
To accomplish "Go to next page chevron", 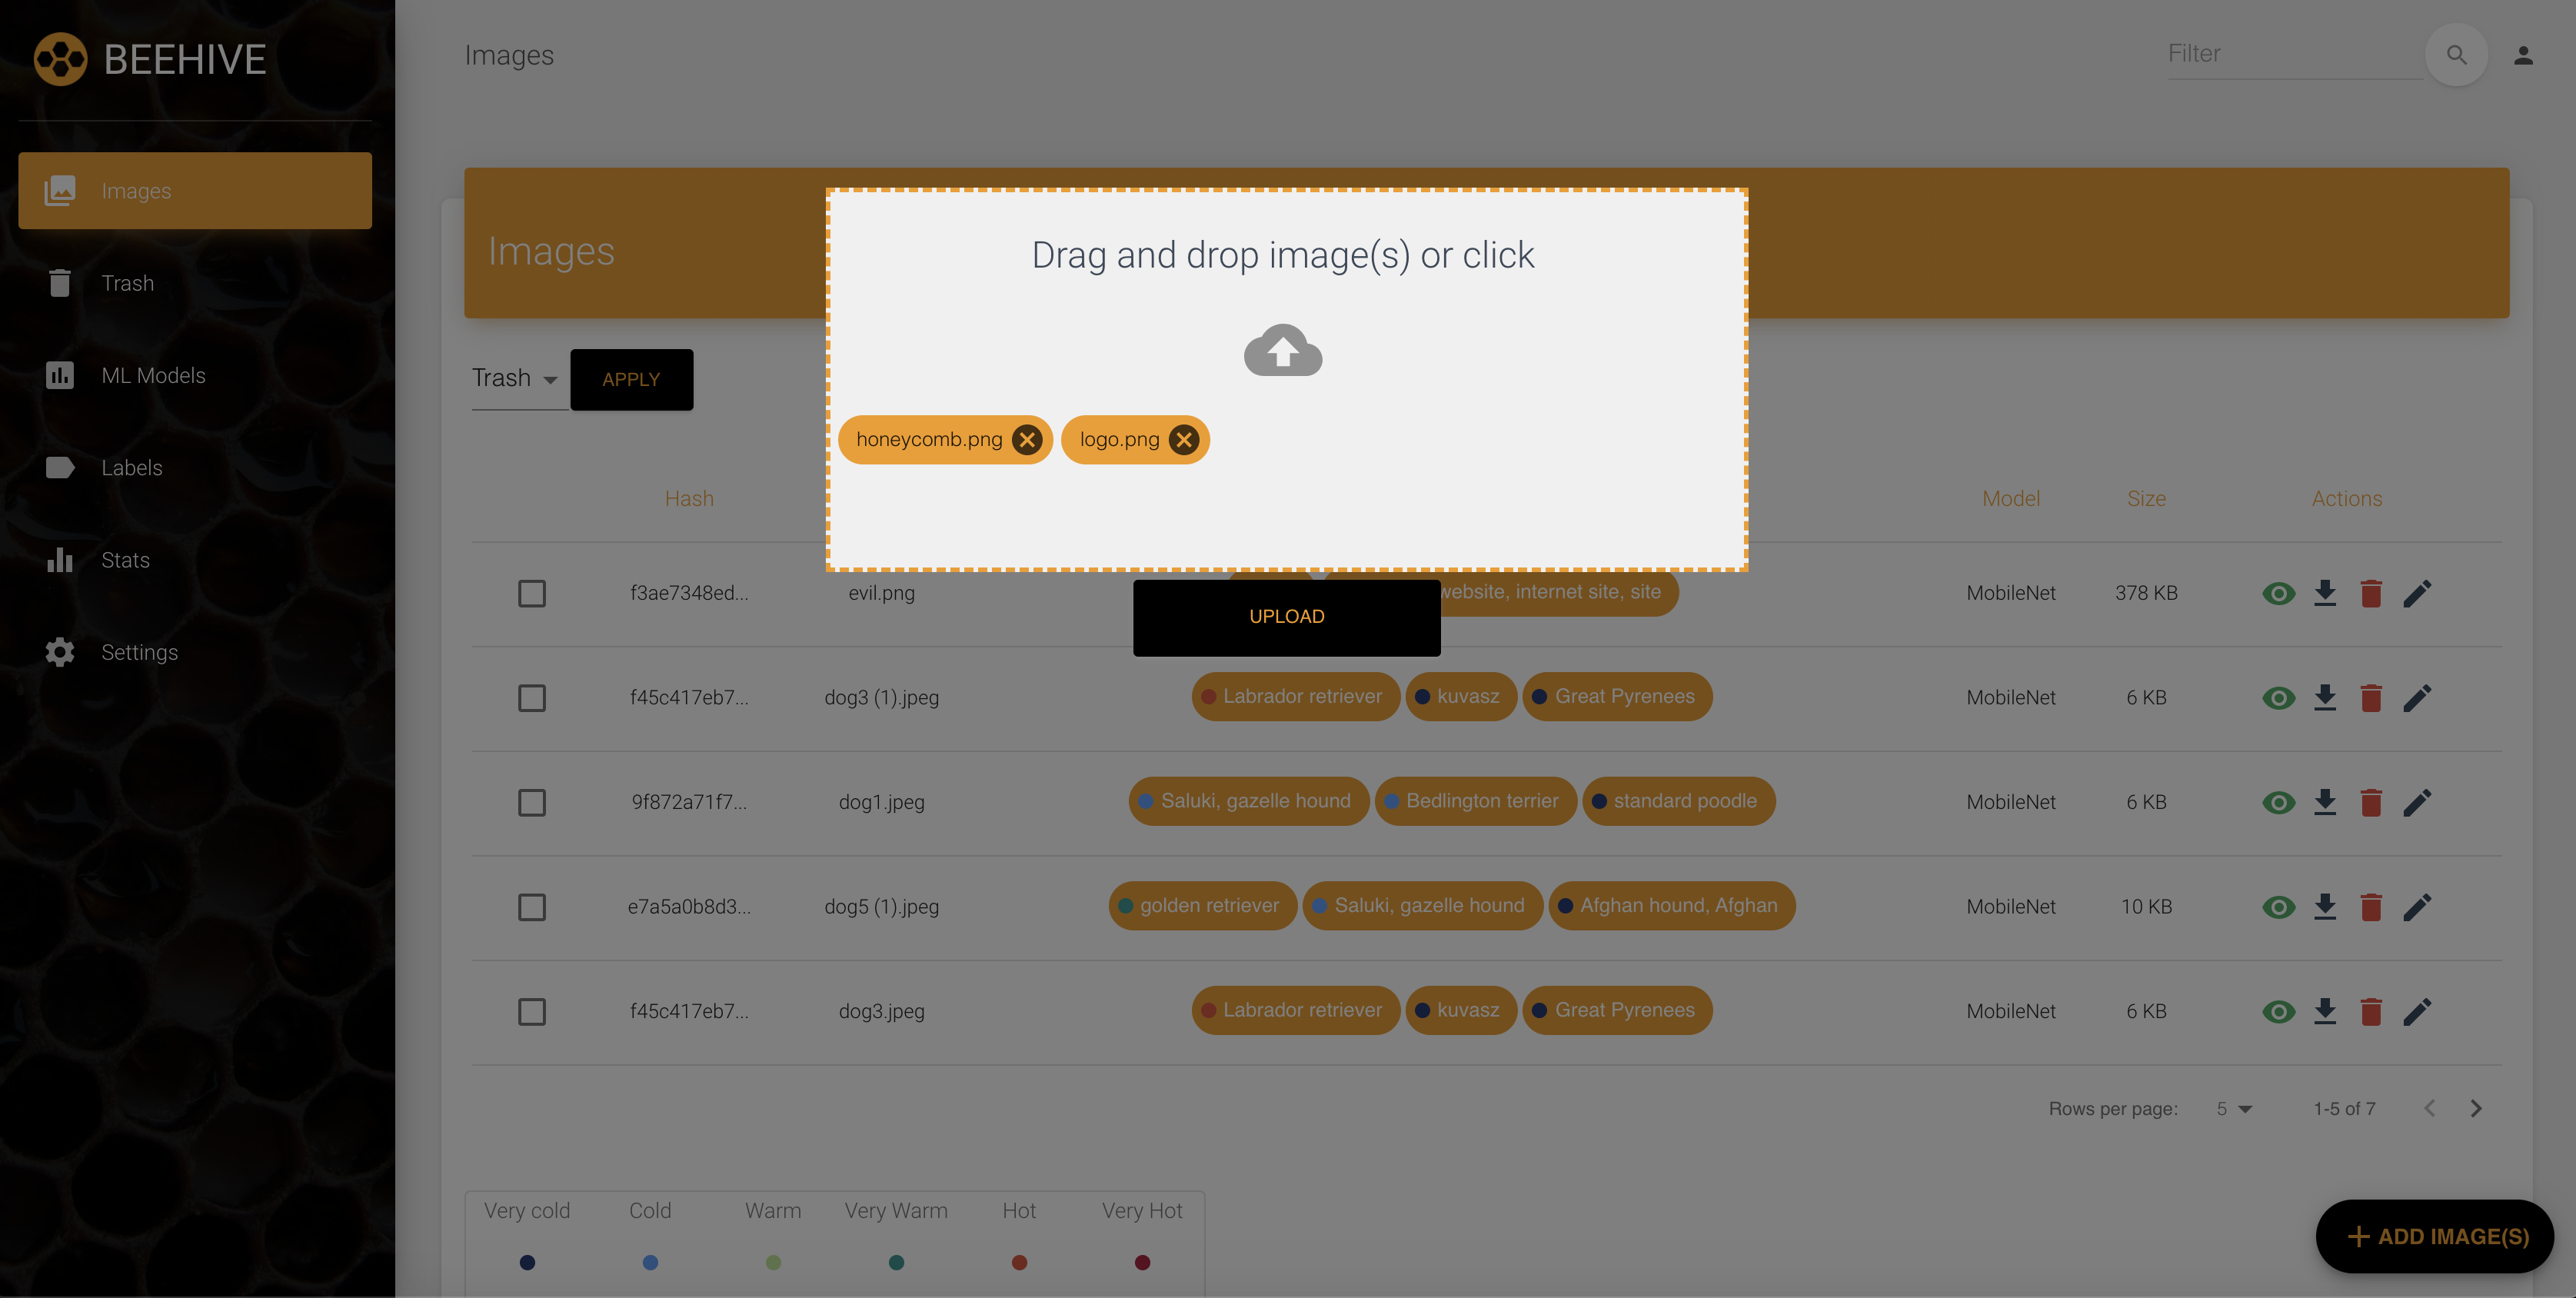I will tap(2476, 1108).
